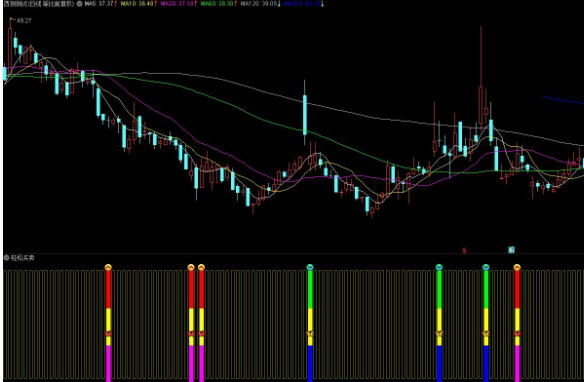Click the third orange up-arrow signal marker
This screenshot has width=584, height=382.
(x=201, y=267)
